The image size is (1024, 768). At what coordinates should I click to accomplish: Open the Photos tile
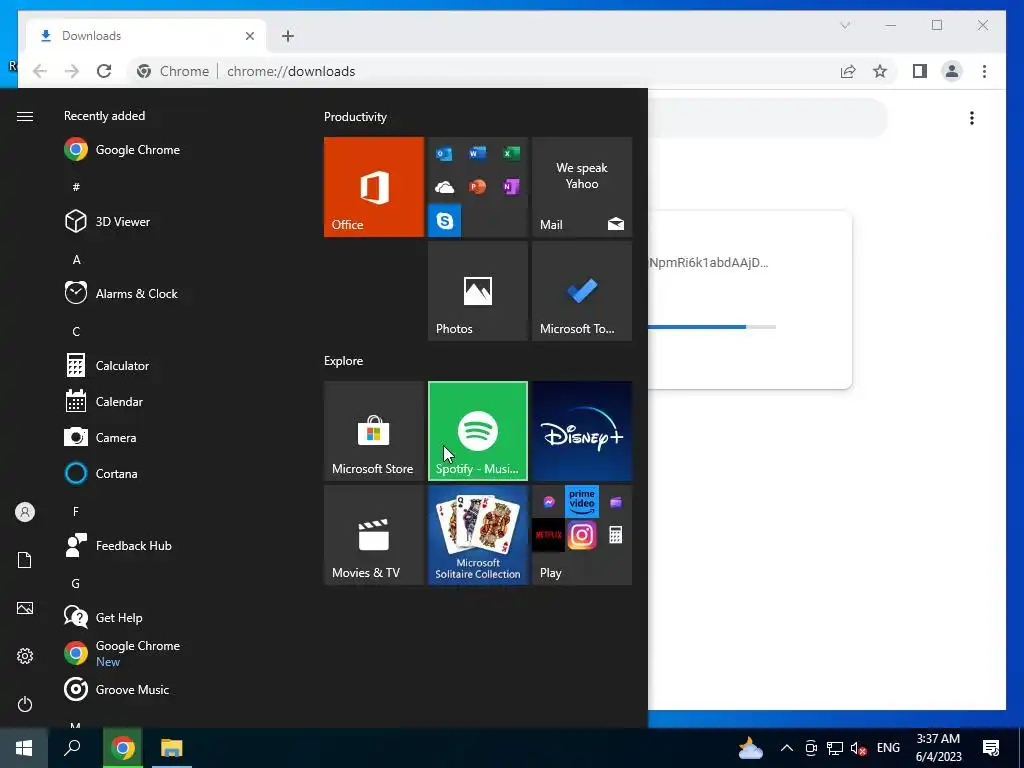point(477,291)
